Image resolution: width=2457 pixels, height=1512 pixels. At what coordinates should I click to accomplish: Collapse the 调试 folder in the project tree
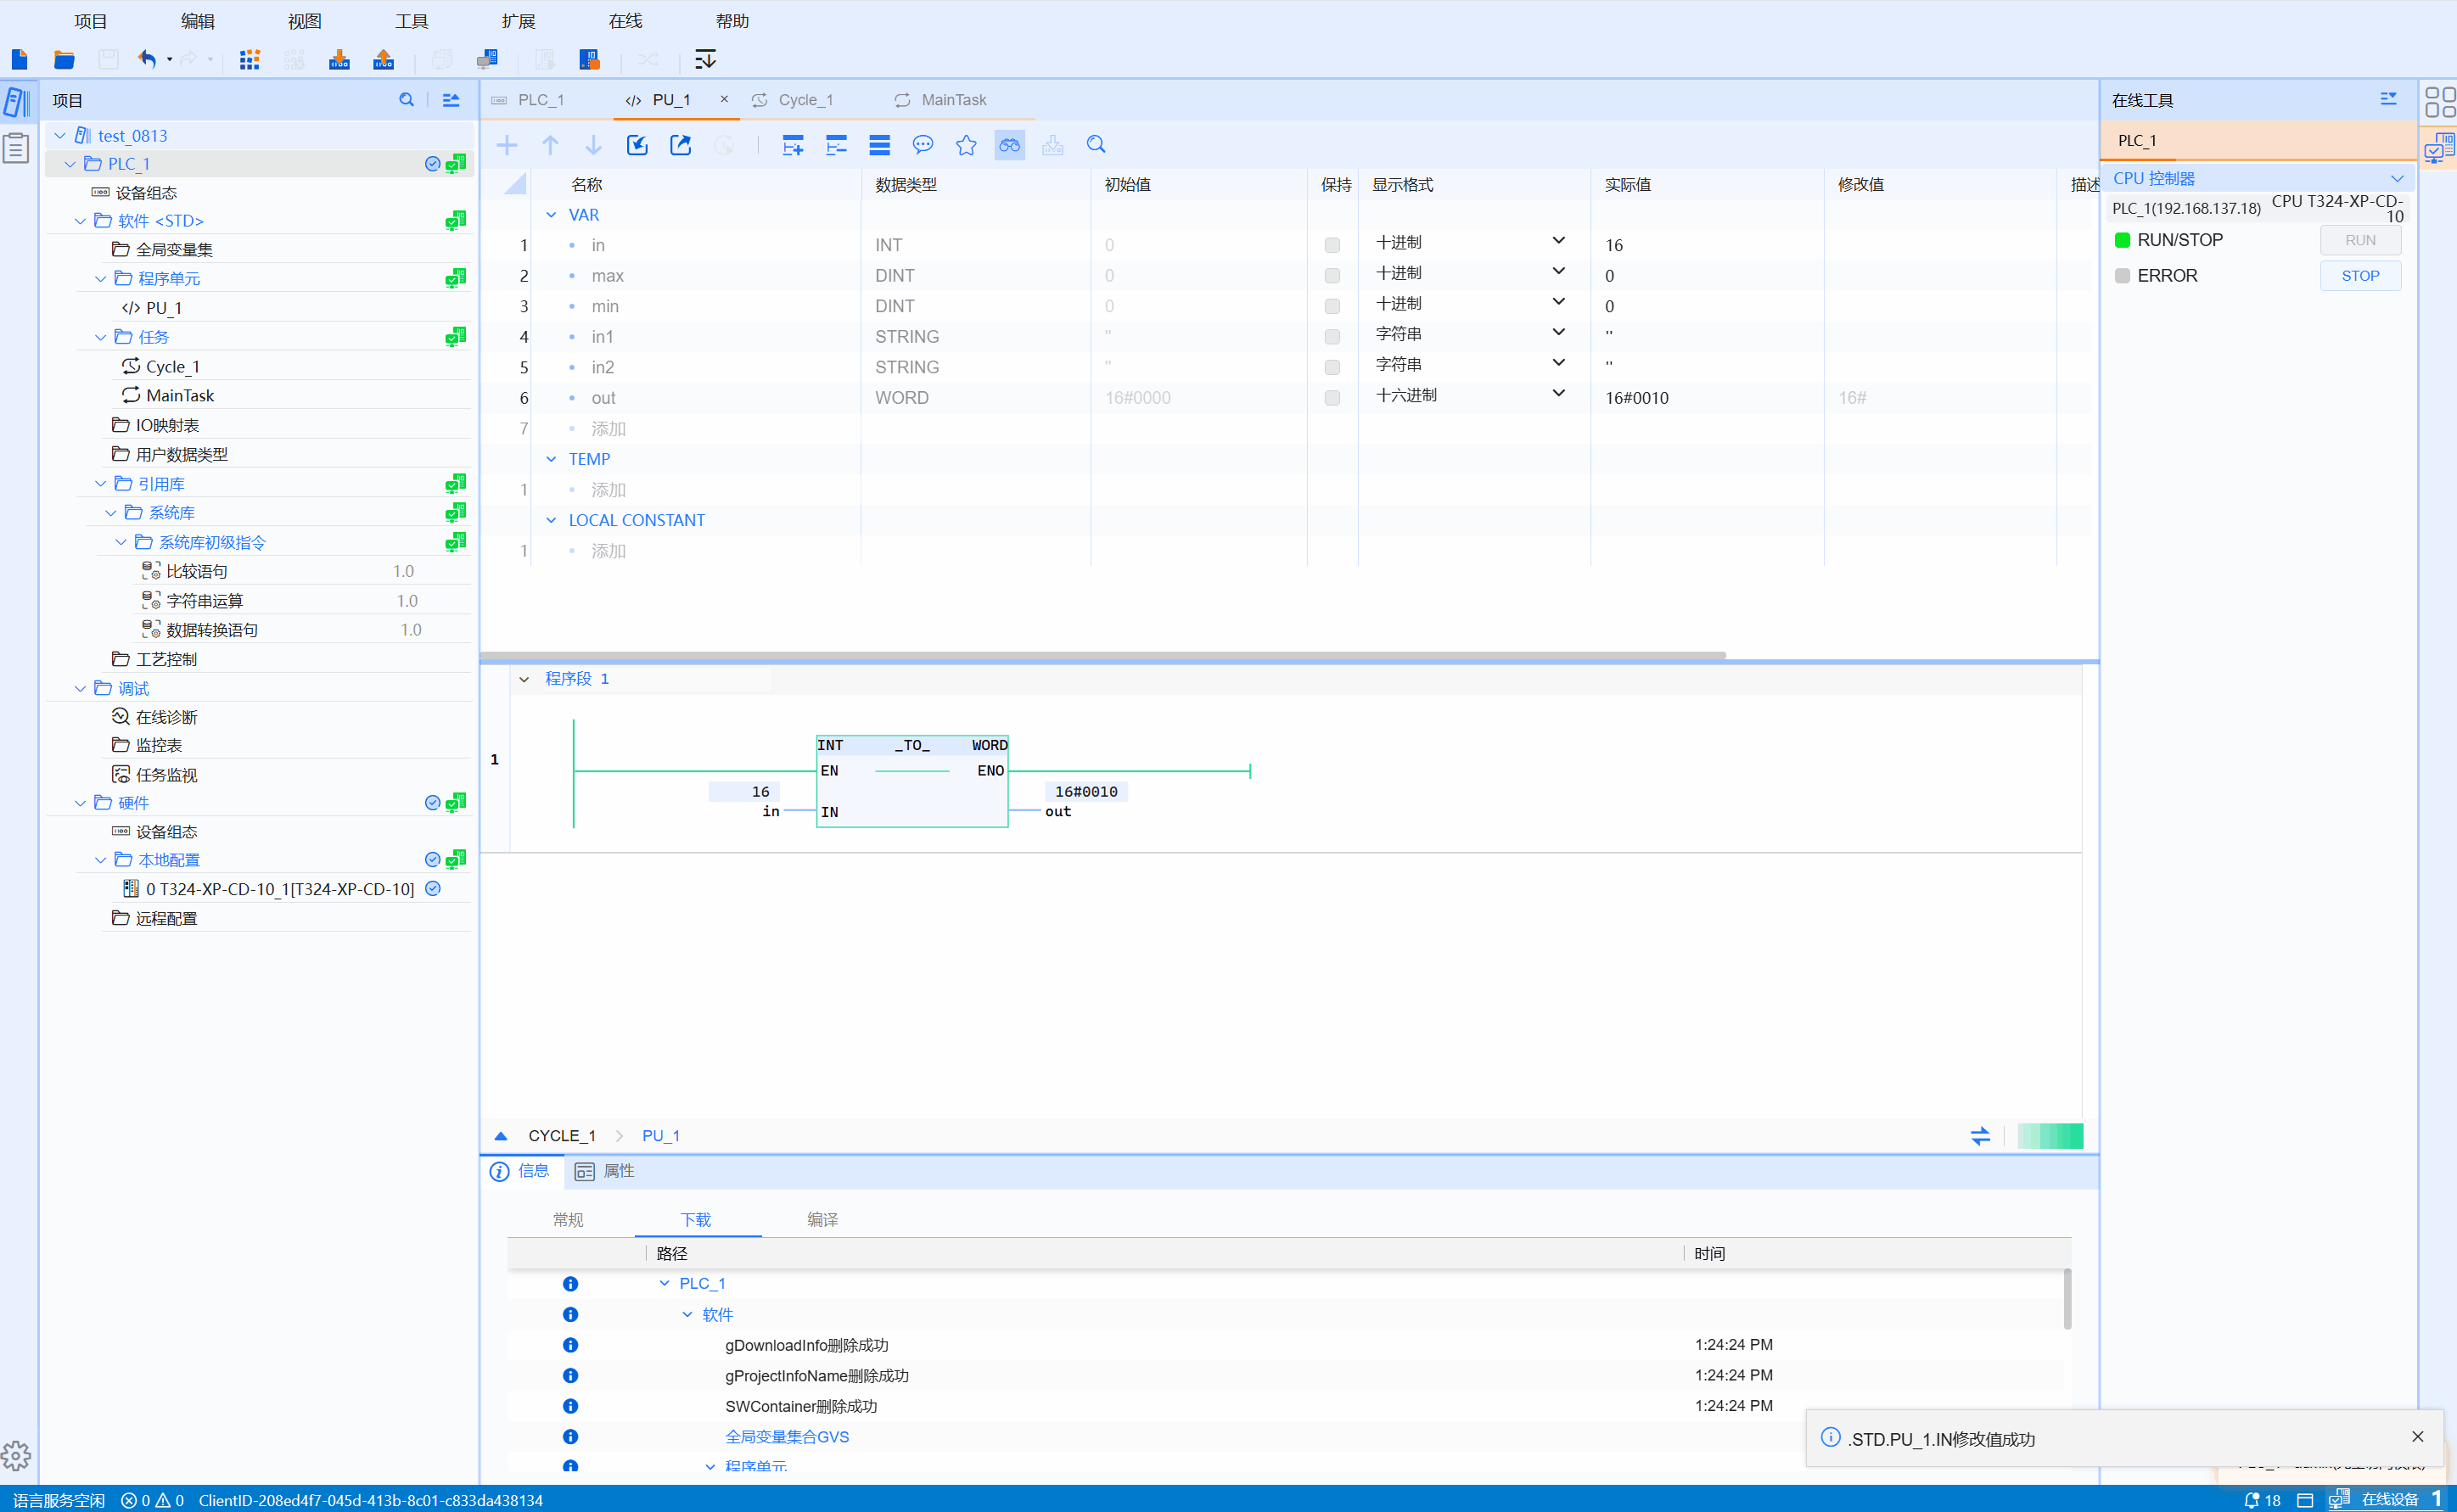click(x=81, y=689)
